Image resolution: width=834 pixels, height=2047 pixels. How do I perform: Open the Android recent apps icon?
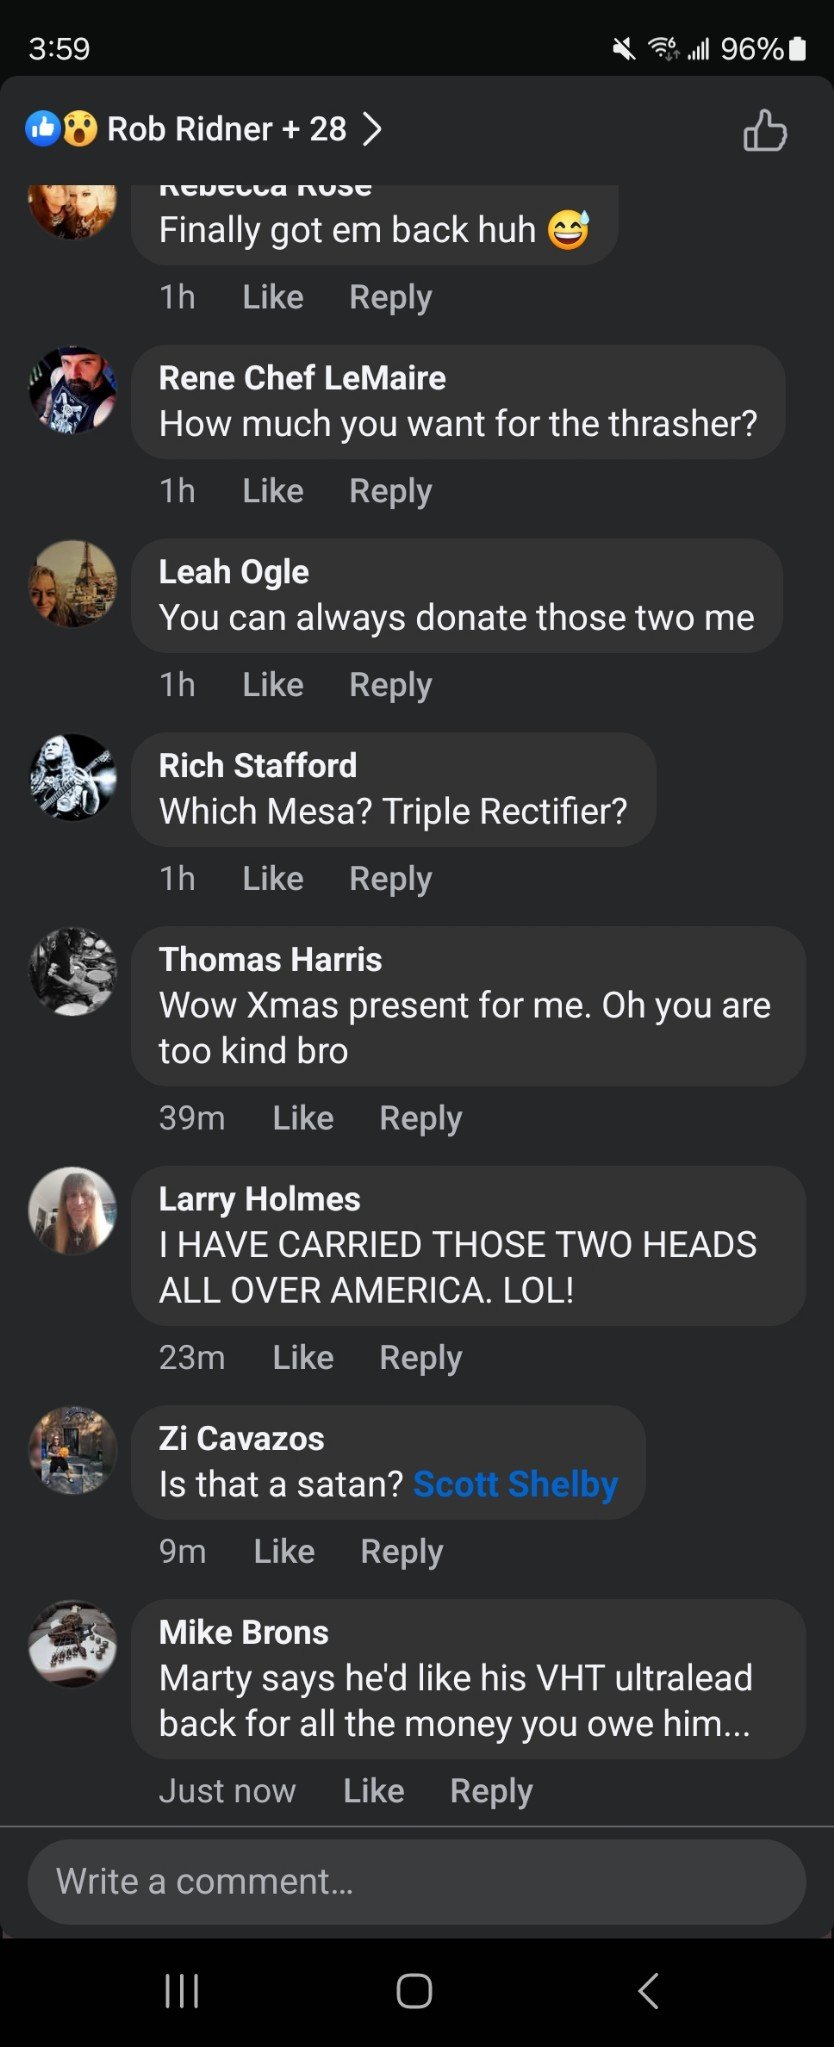tap(181, 1990)
